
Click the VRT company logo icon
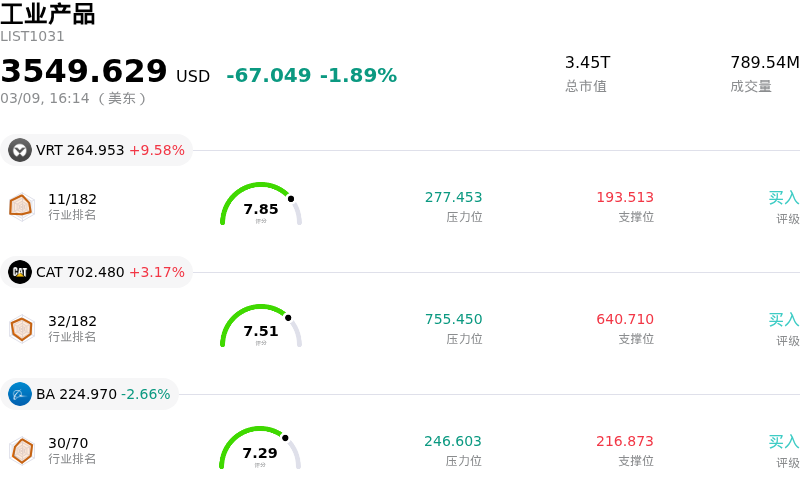[20, 150]
